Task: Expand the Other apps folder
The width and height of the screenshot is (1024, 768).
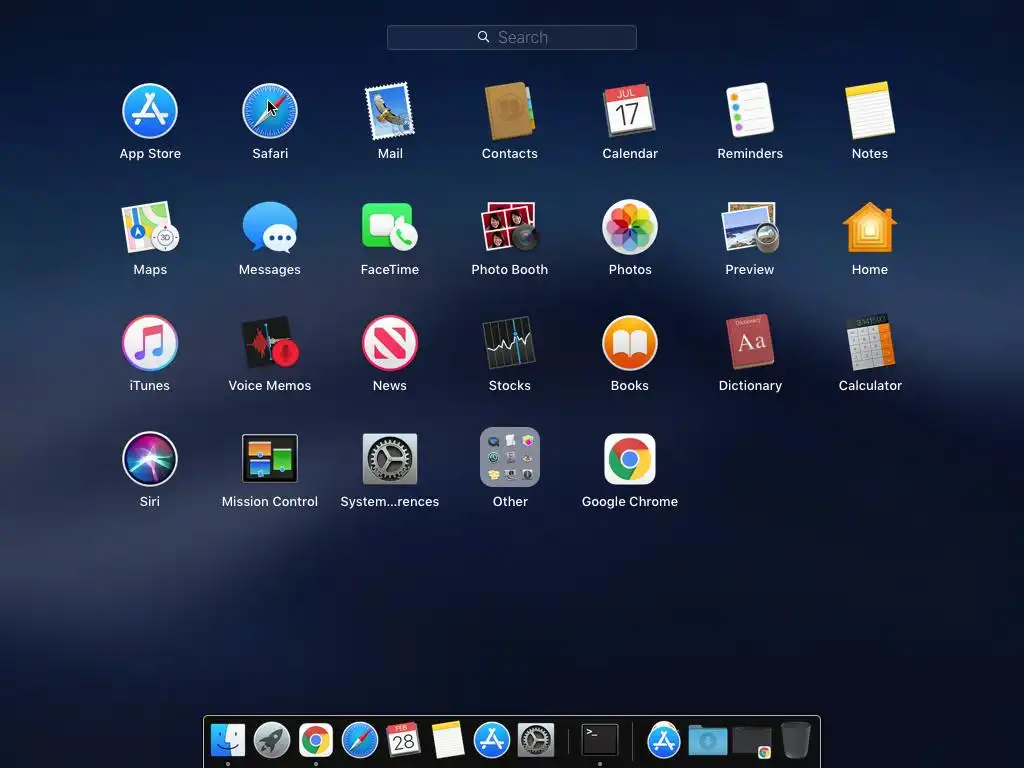Action: (509, 457)
